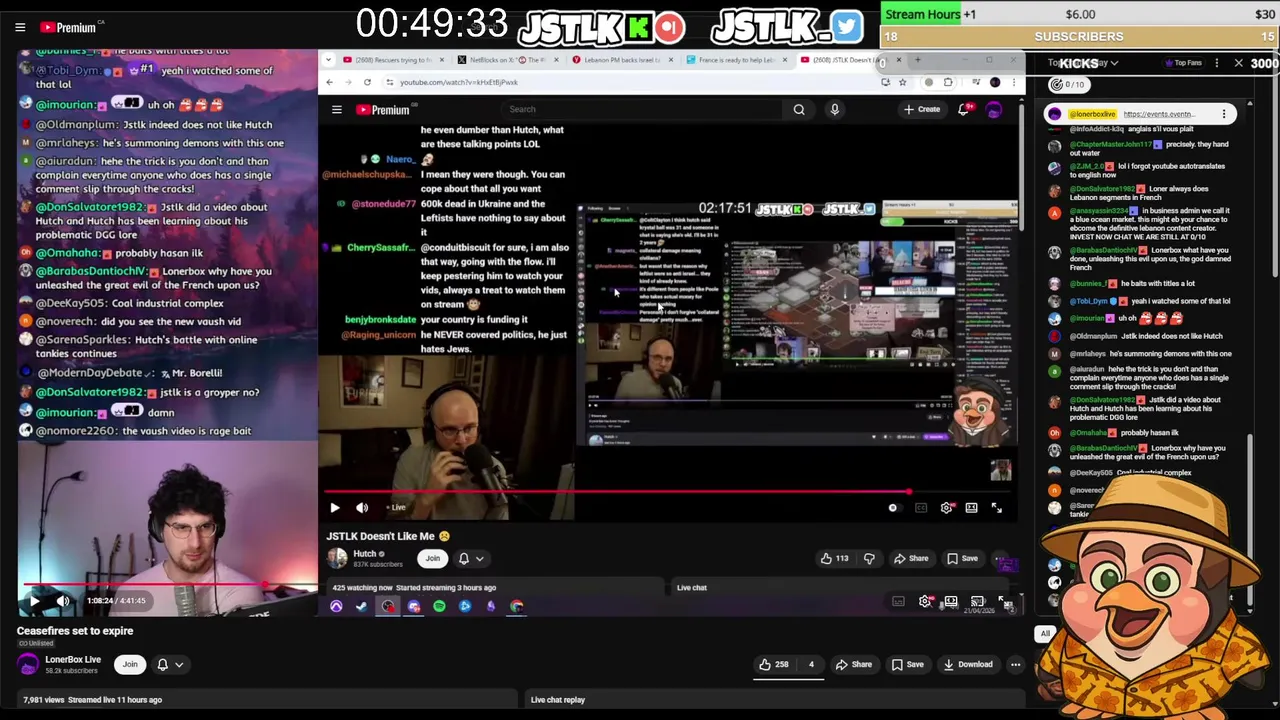
Task: Close the live chat replay panel
Action: click(1238, 63)
